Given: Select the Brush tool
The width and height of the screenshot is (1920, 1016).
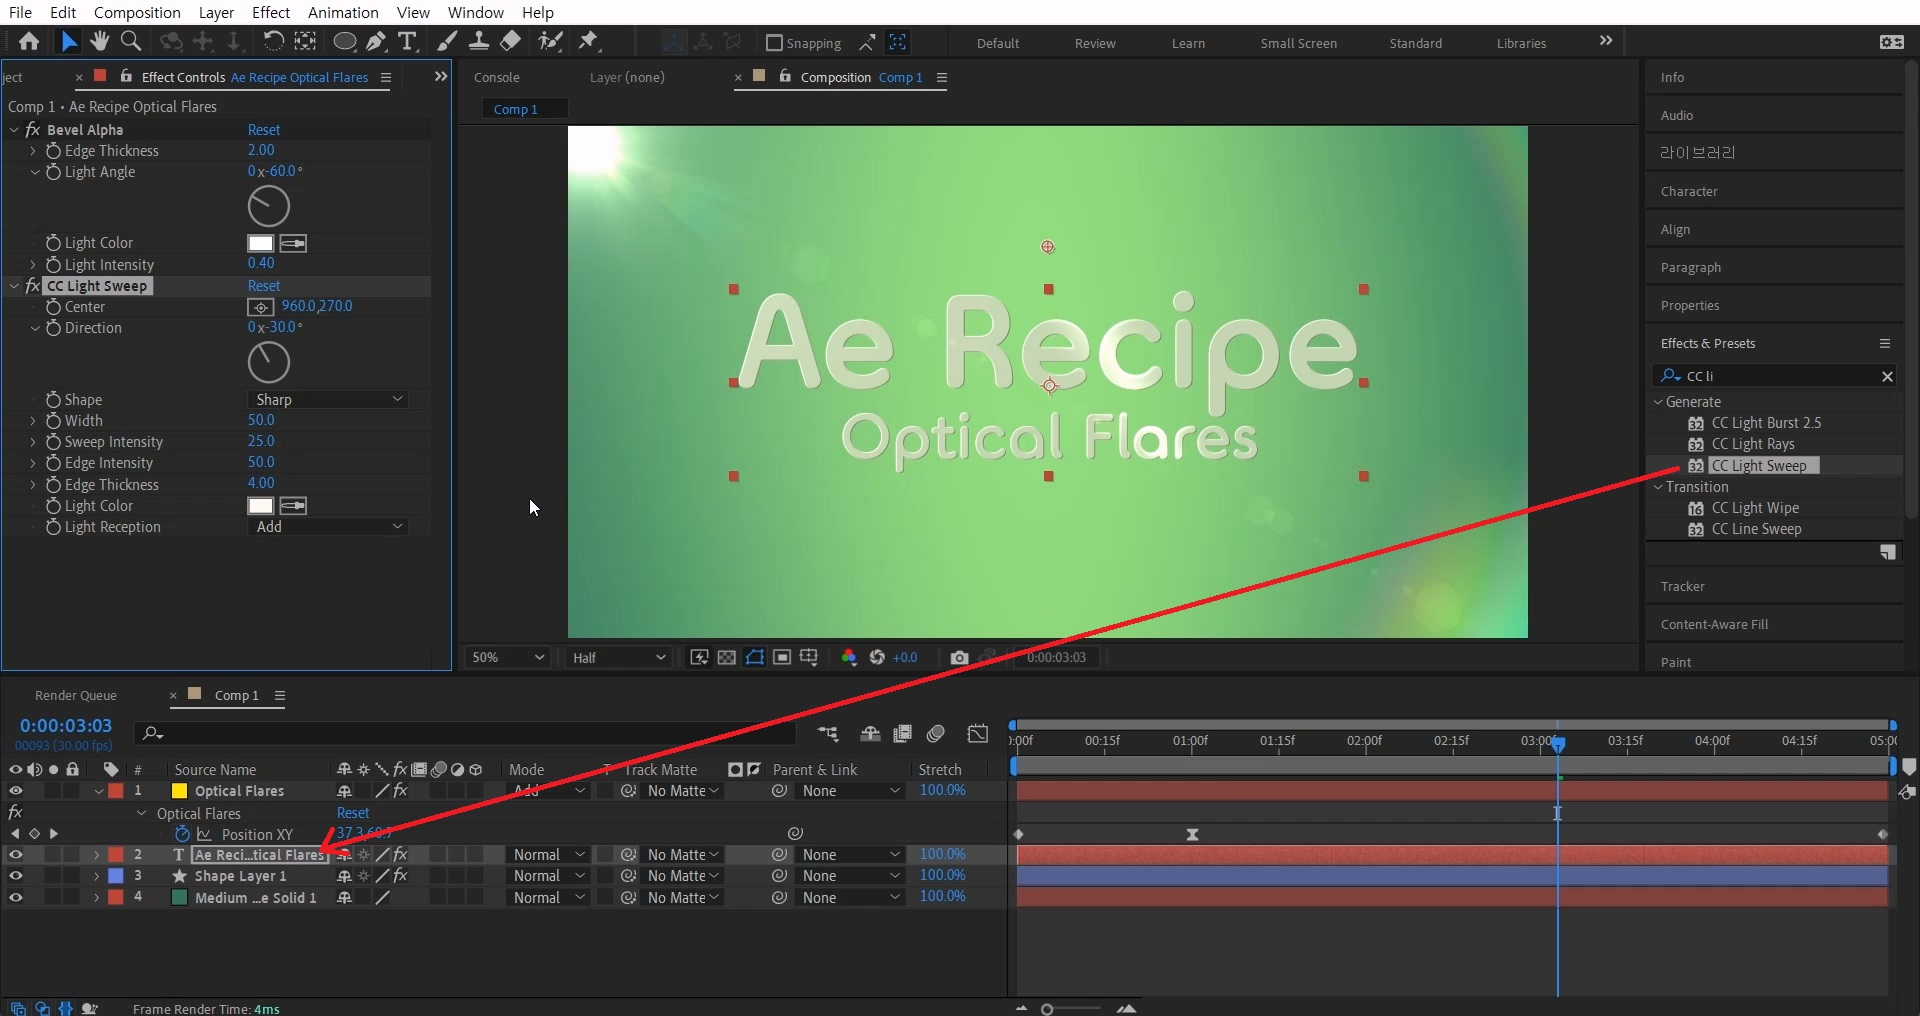Looking at the screenshot, I should click(x=447, y=41).
